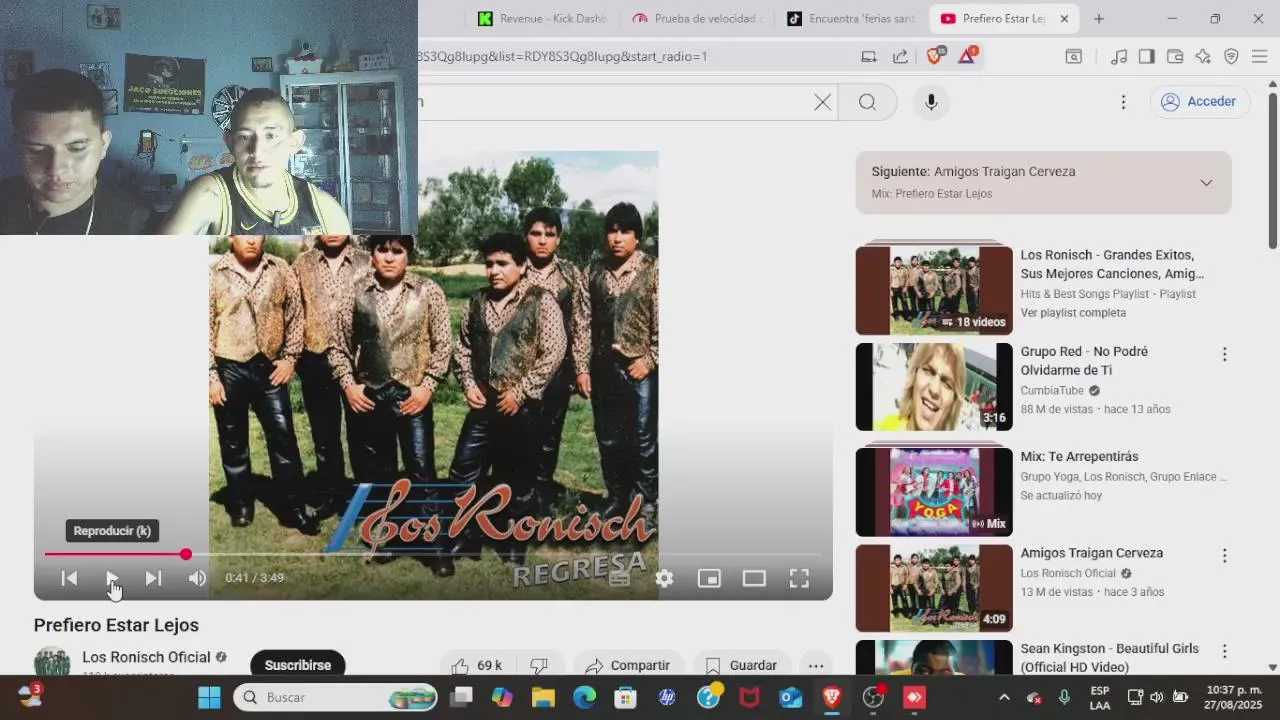
Task: Click the share icon in the address bar
Action: point(900,57)
